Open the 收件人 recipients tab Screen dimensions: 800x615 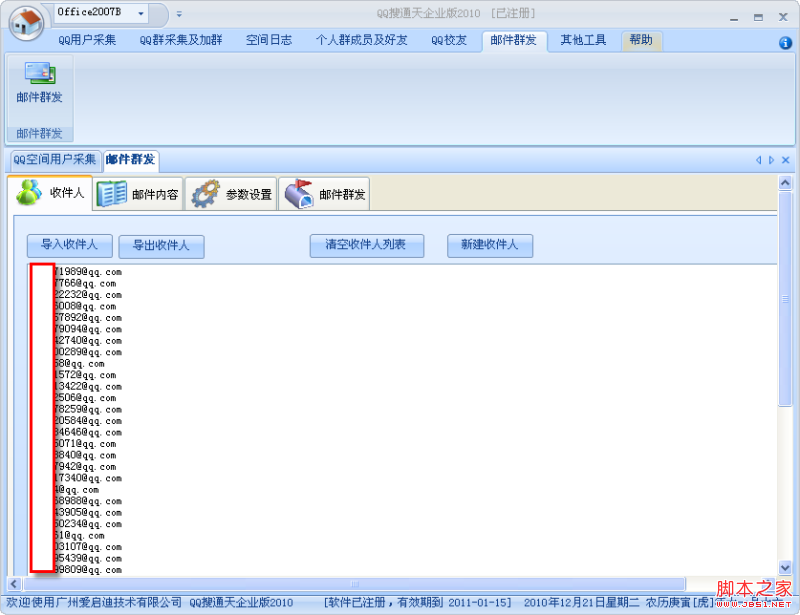click(x=51, y=193)
